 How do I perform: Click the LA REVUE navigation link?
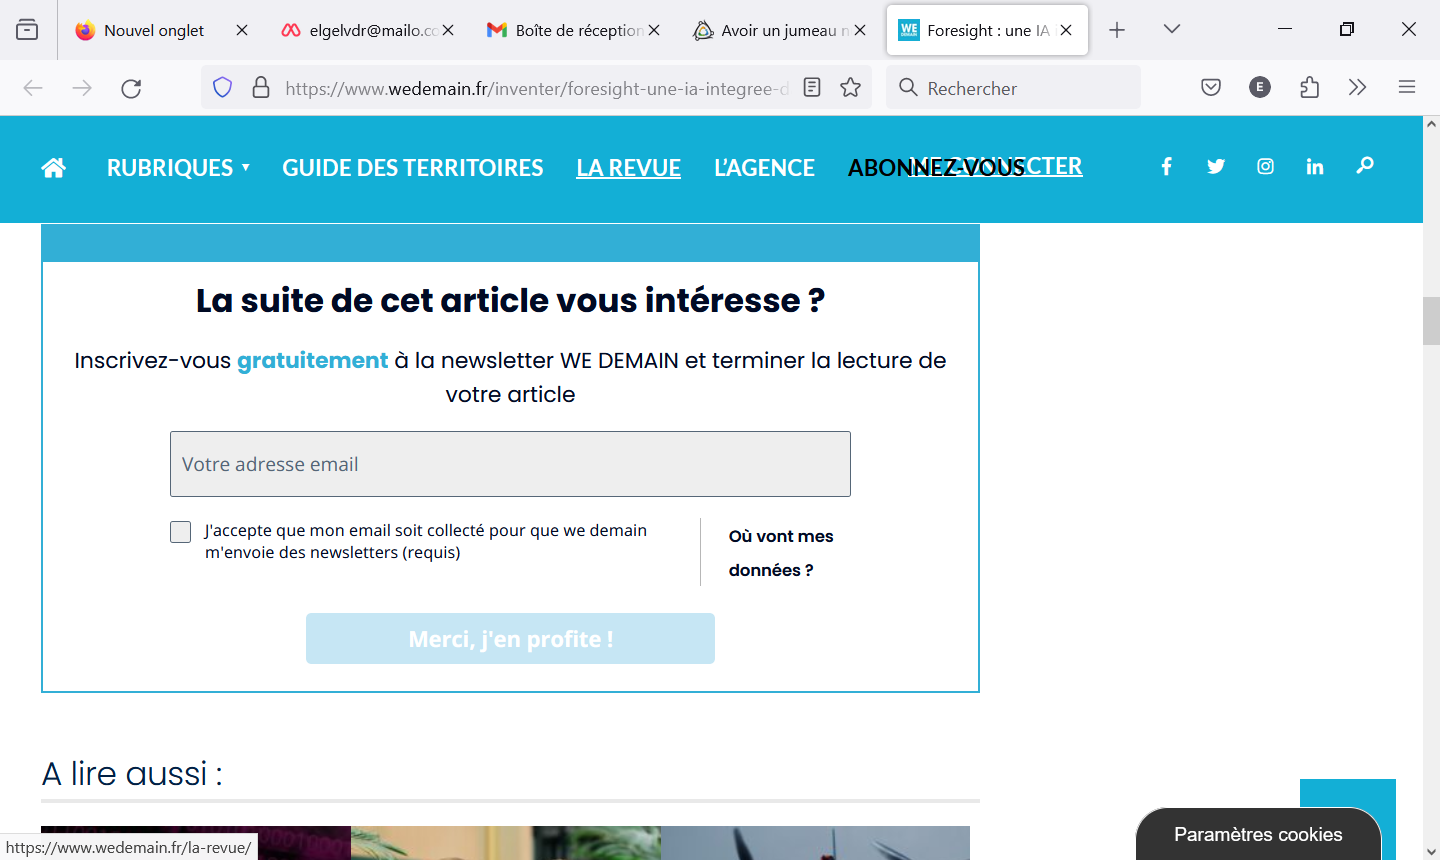pos(628,168)
